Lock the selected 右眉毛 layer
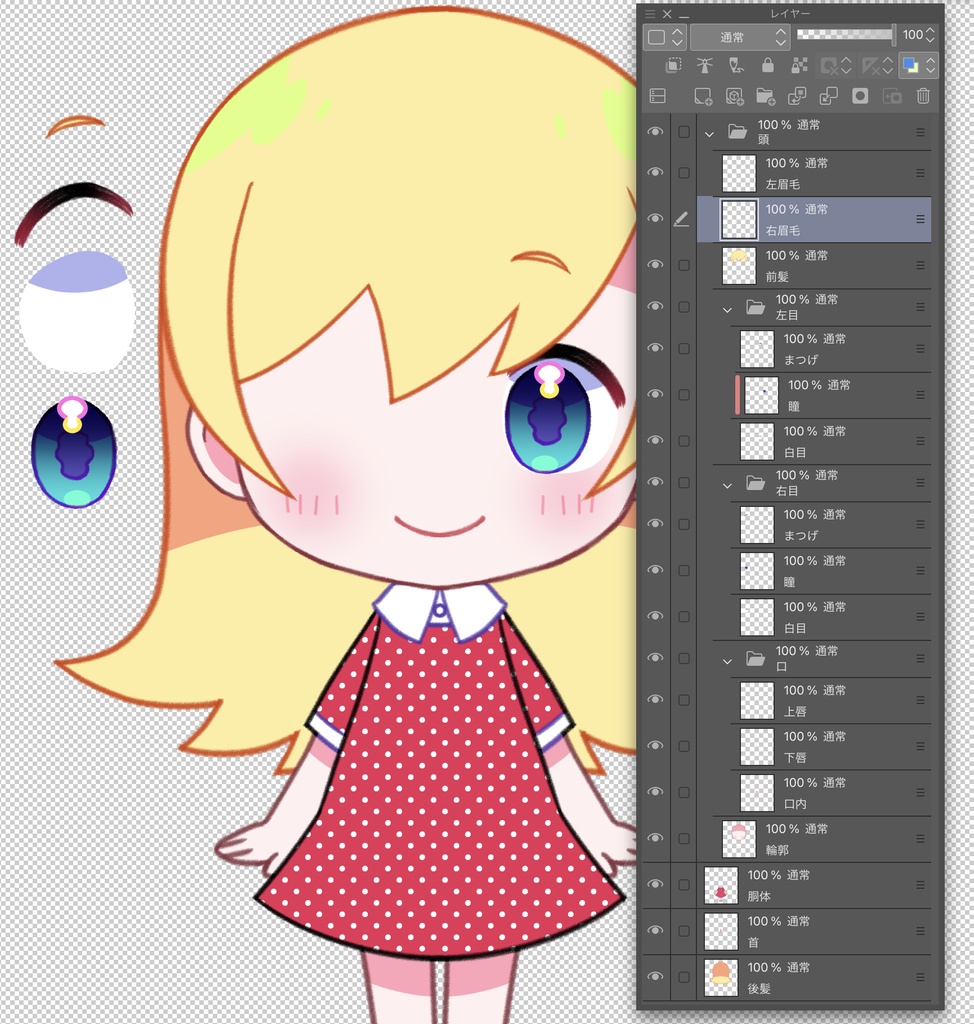974x1024 pixels. tap(768, 65)
